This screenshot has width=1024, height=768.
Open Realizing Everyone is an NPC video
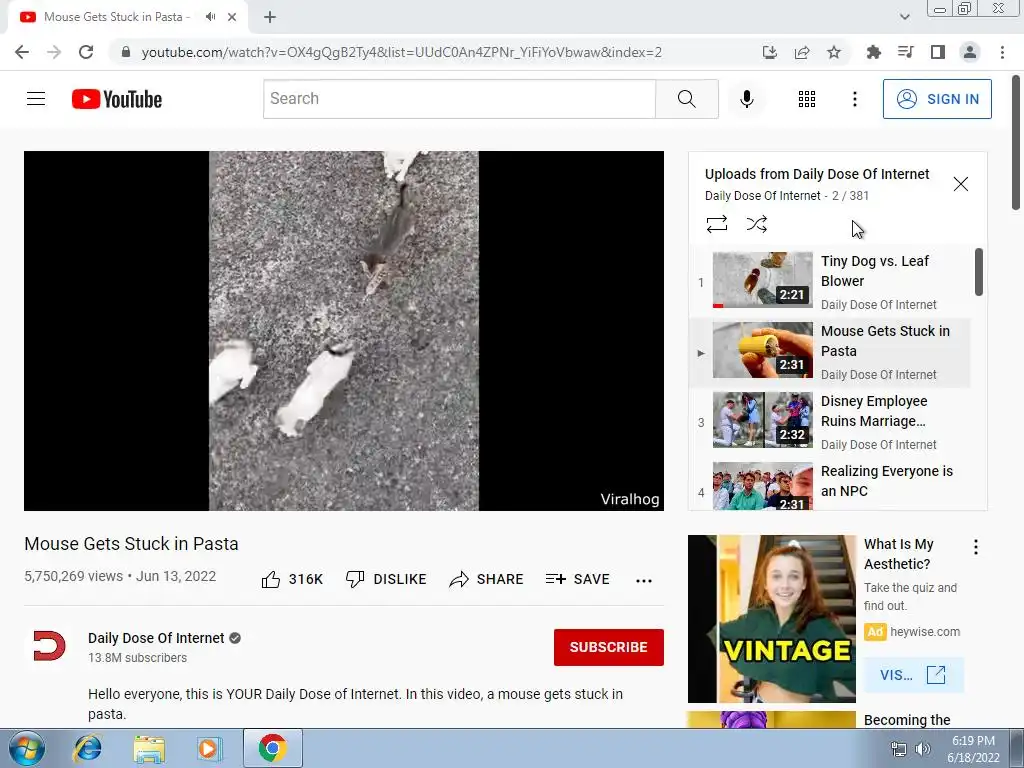click(x=829, y=485)
